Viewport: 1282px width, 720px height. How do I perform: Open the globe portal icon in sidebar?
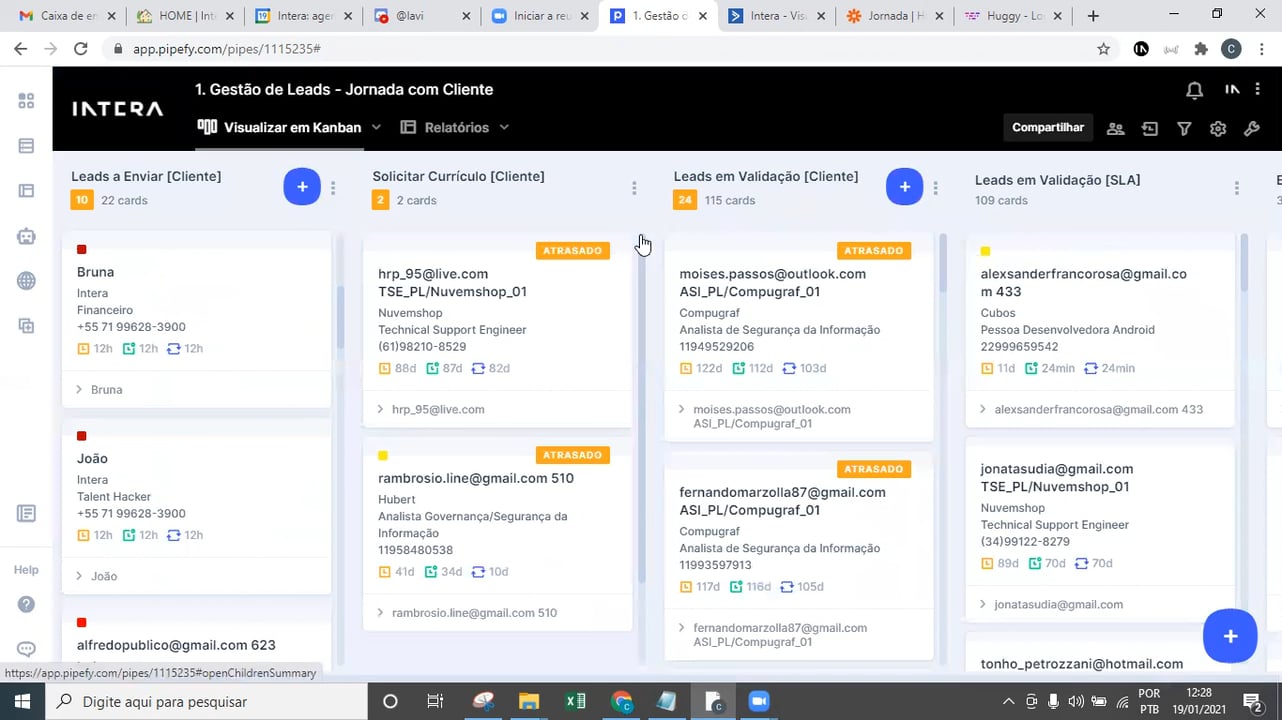tap(26, 281)
